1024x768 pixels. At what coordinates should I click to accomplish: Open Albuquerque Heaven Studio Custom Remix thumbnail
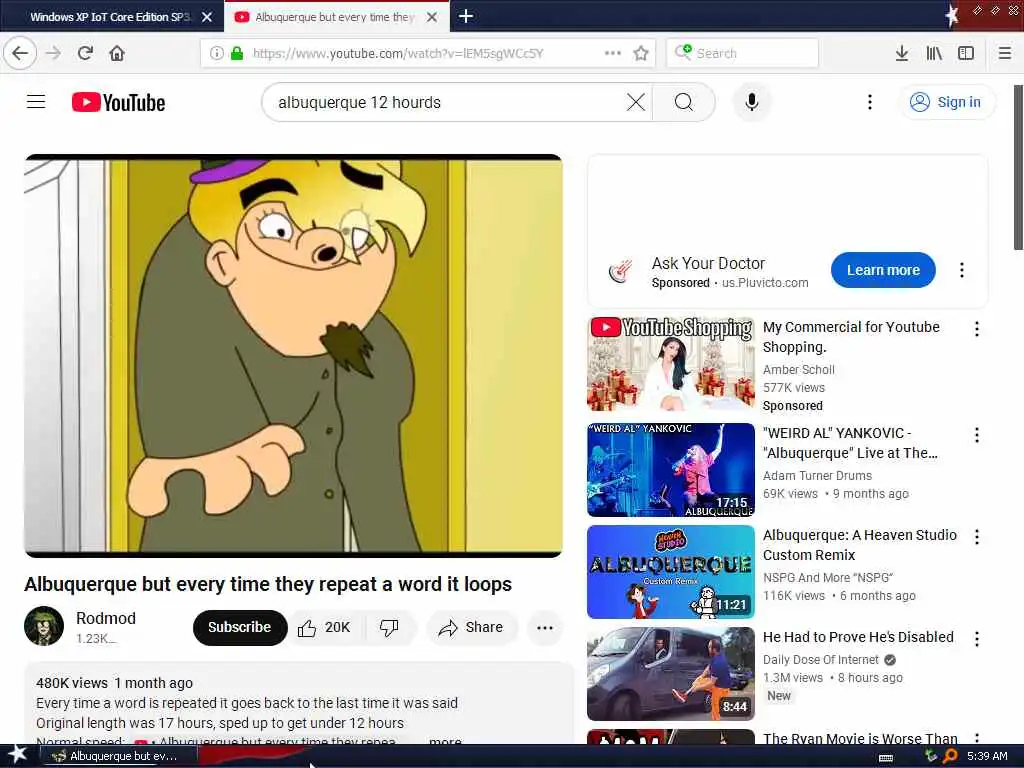pyautogui.click(x=671, y=571)
